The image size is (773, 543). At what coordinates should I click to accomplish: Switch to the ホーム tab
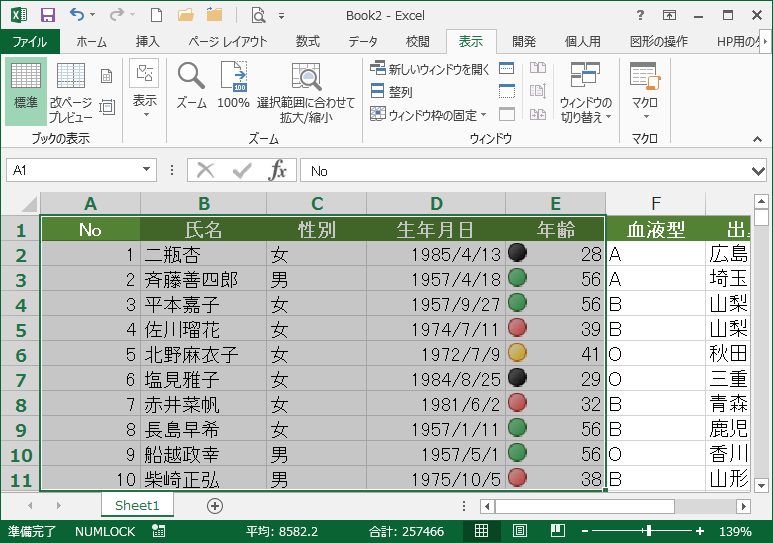[x=92, y=41]
